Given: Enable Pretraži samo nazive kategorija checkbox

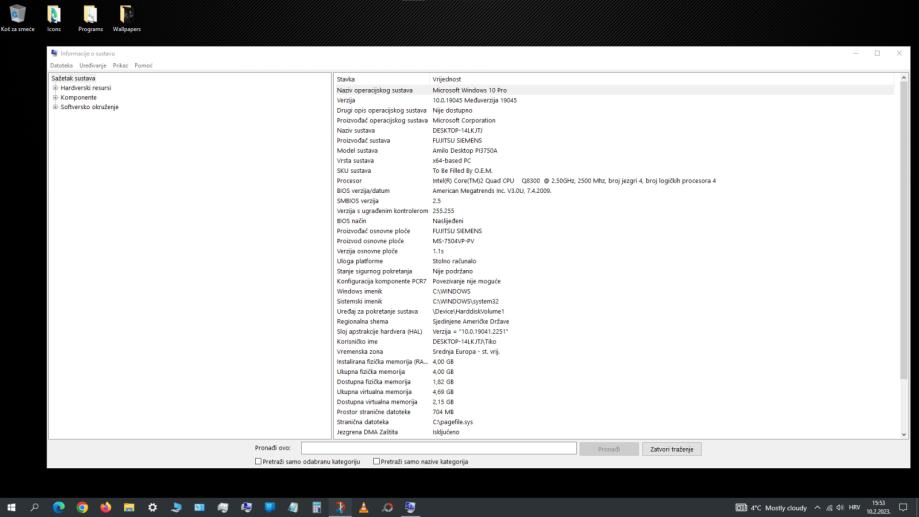Looking at the screenshot, I should (x=376, y=461).
